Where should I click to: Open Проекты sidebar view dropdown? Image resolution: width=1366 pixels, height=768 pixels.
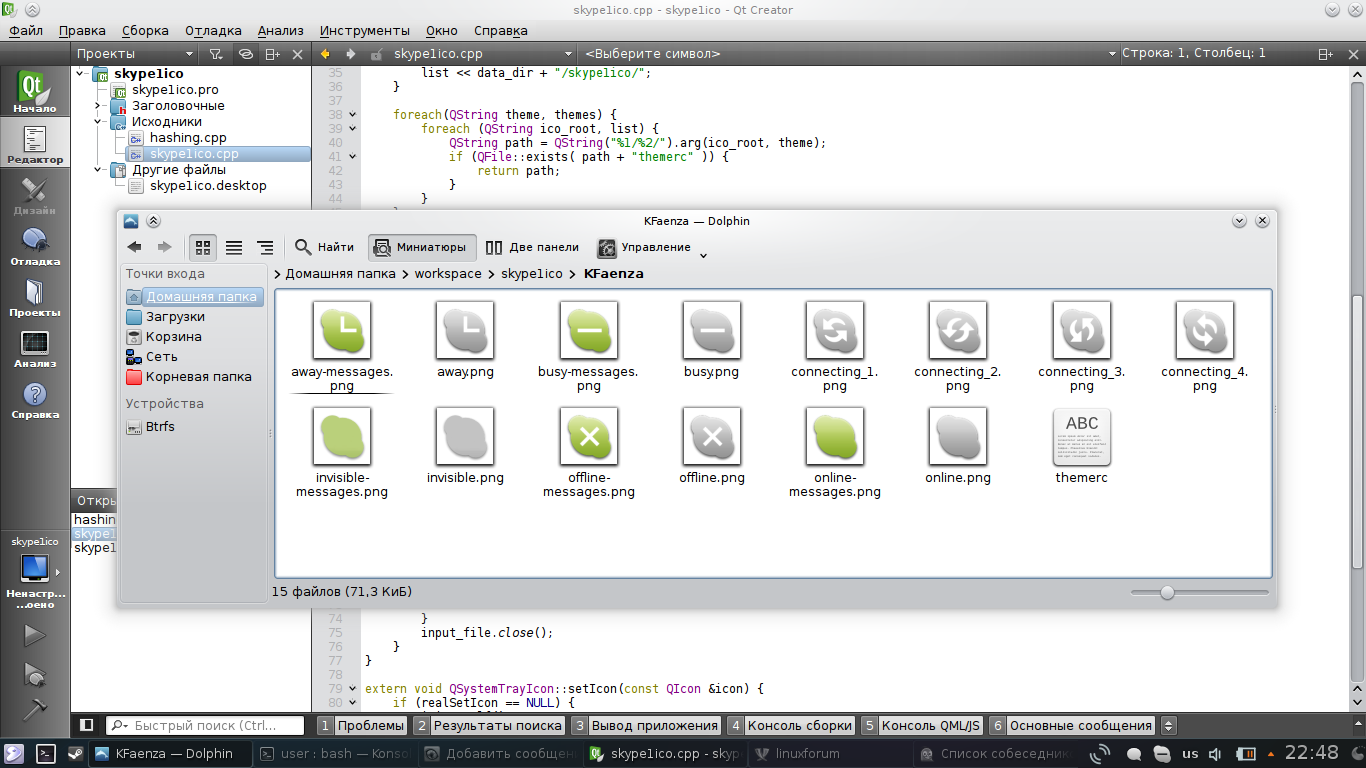pyautogui.click(x=135, y=54)
